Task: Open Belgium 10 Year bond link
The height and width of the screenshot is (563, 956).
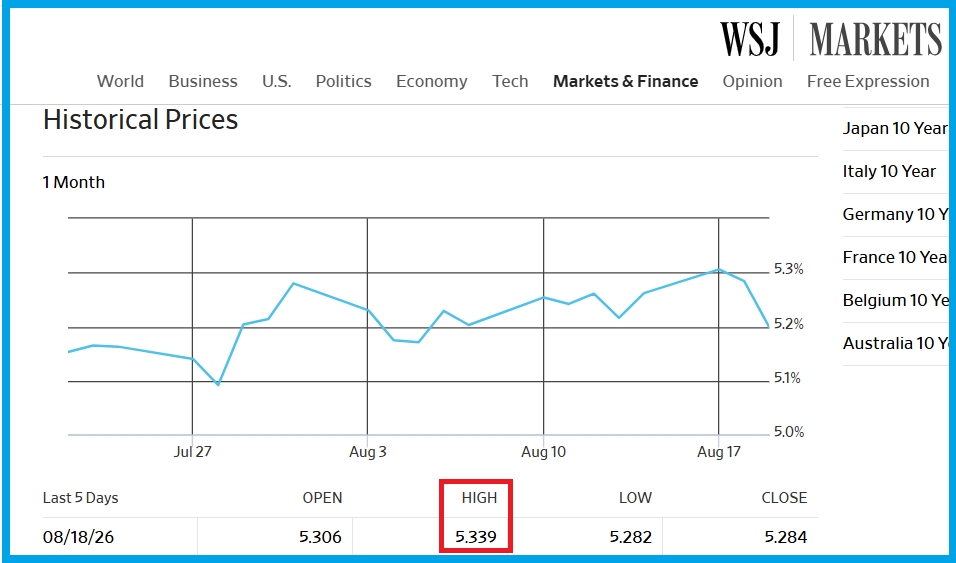Action: pyautogui.click(x=895, y=300)
